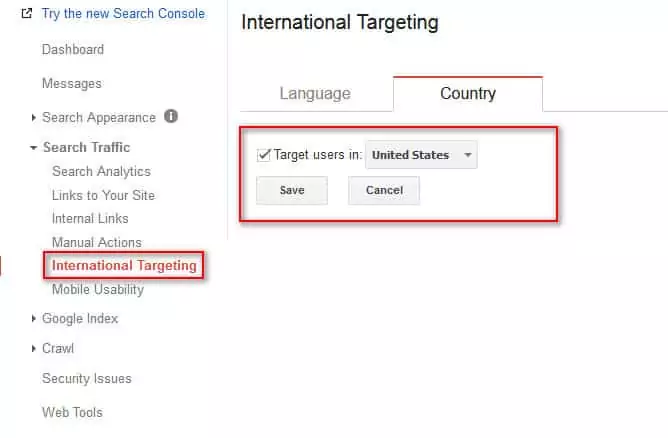Viewport: 668px width, 438px height.
Task: Click the Search Traffic section label
Action: click(86, 147)
